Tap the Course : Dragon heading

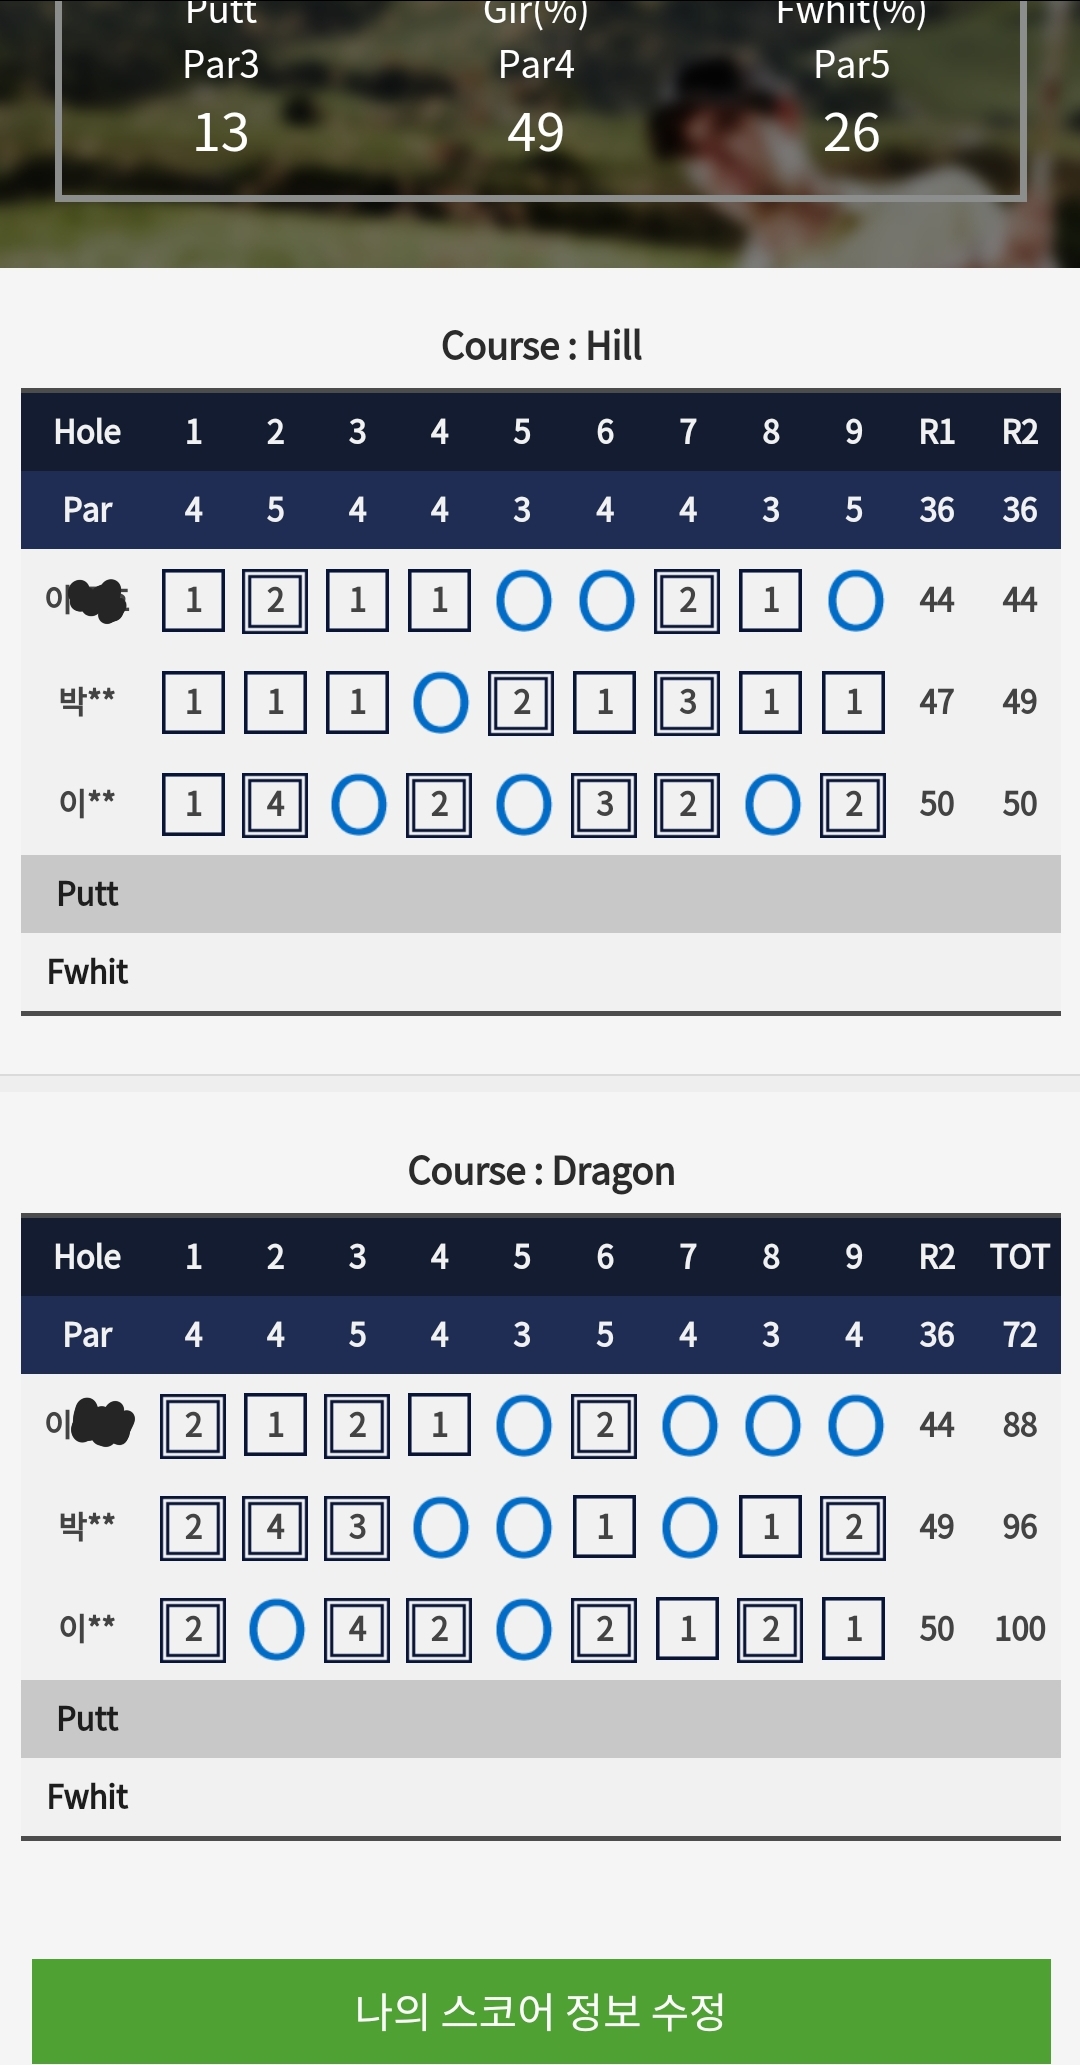541,1171
